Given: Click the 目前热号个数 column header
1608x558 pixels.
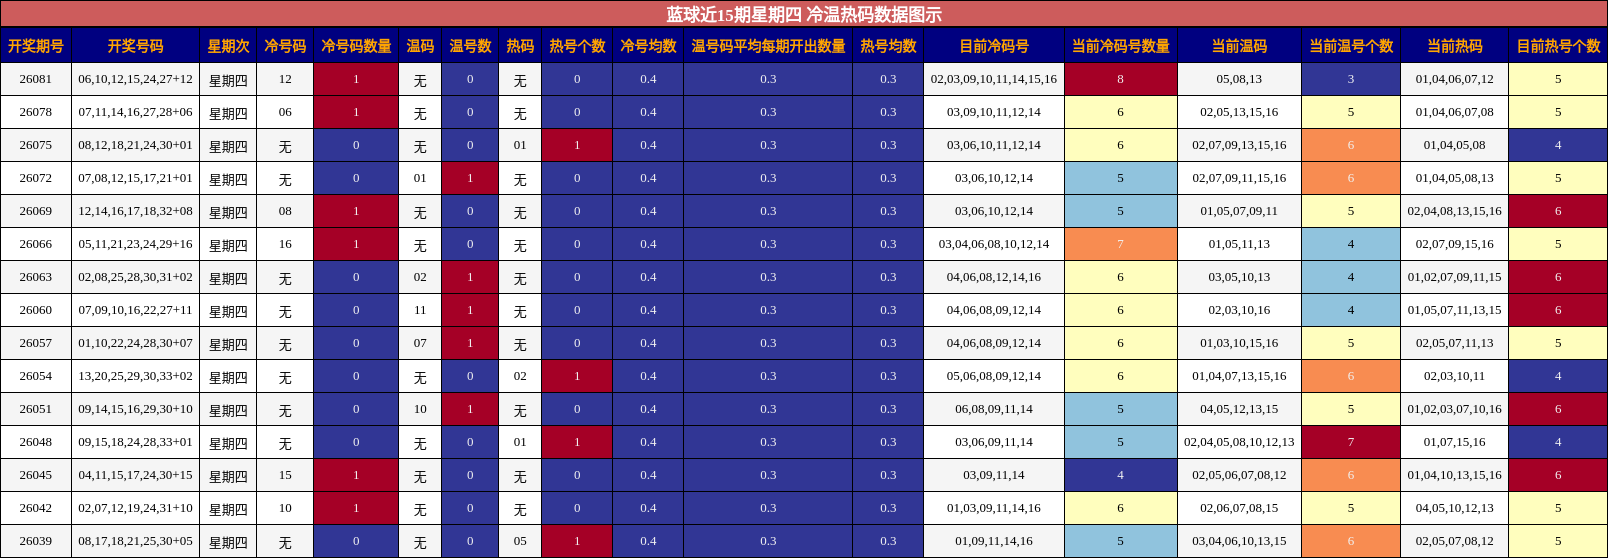Looking at the screenshot, I should pos(1558,46).
